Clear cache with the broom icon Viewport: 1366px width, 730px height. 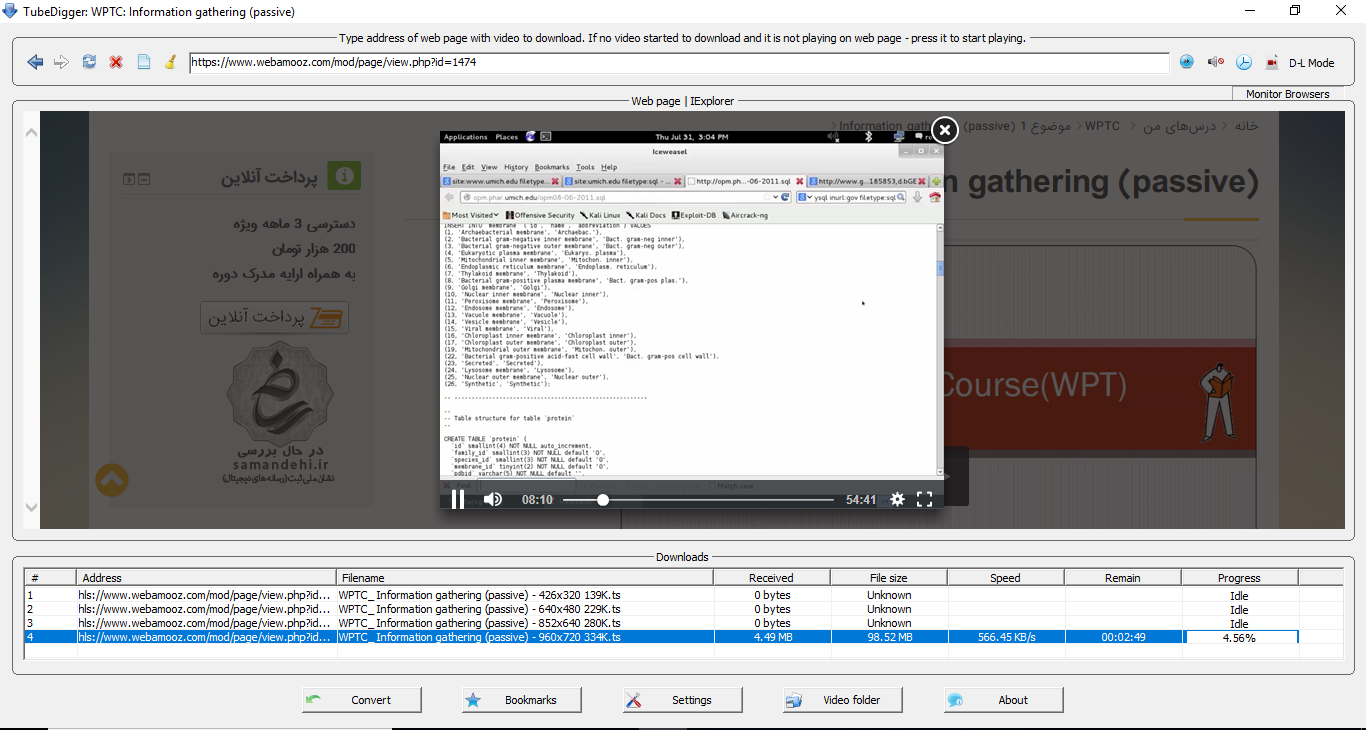coord(170,62)
